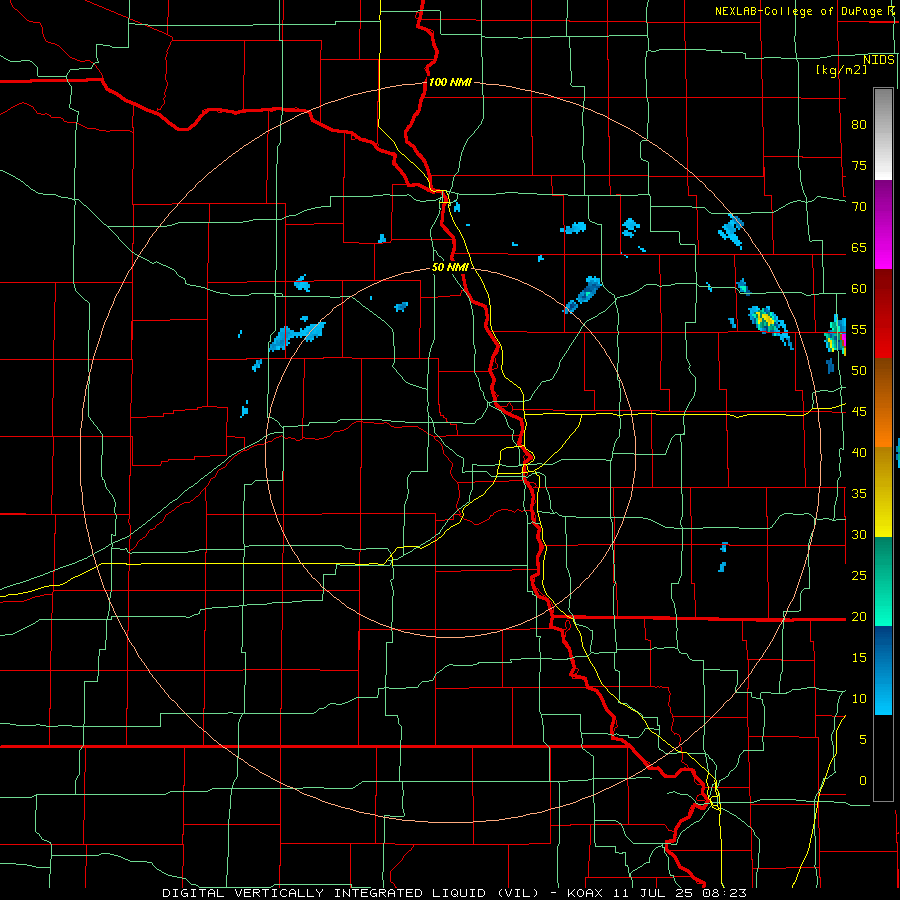This screenshot has width=900, height=900.
Task: Click the 10 value on color scale
Action: pyautogui.click(x=859, y=699)
